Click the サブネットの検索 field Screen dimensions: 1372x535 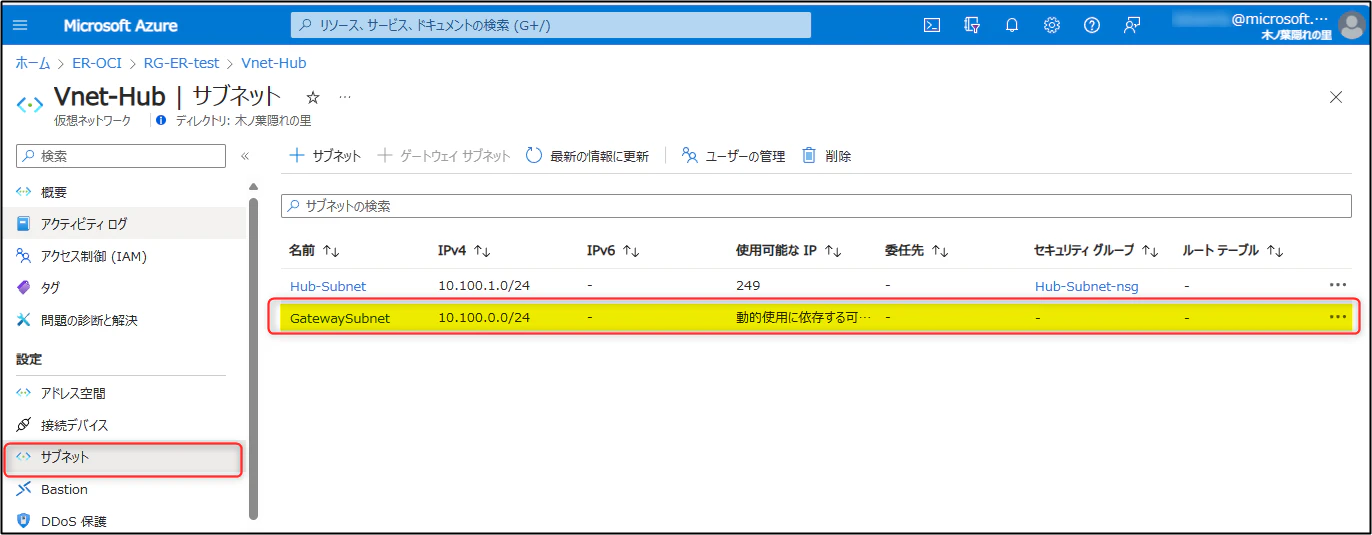(816, 206)
